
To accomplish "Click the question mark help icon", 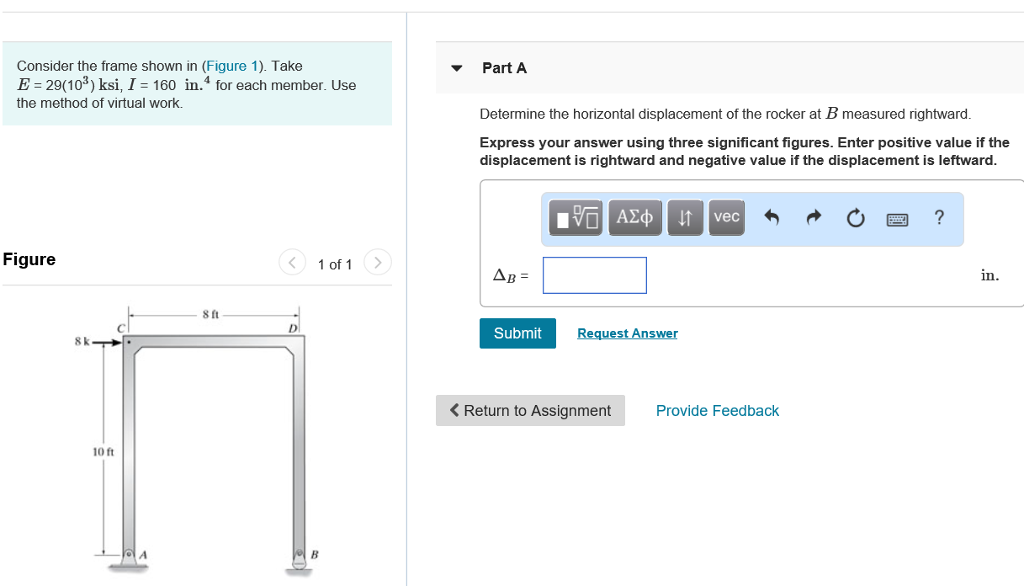I will pyautogui.click(x=938, y=217).
